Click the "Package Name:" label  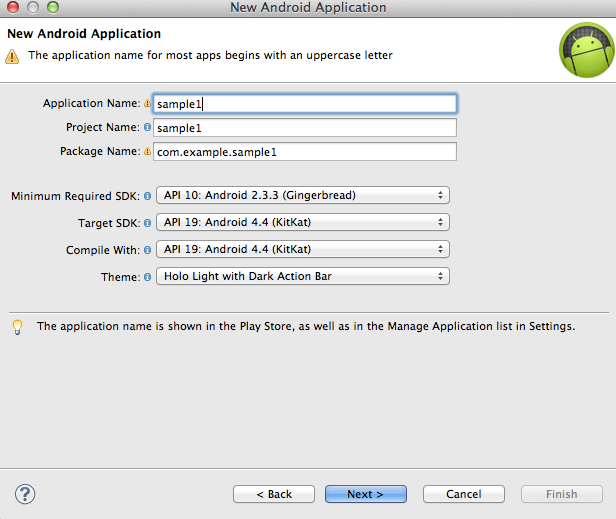coord(100,151)
